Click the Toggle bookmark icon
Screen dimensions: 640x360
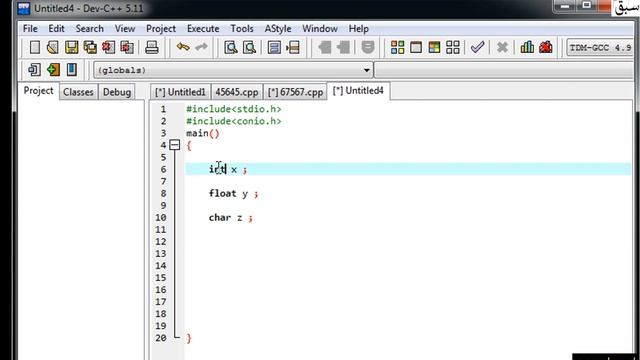coord(53,70)
